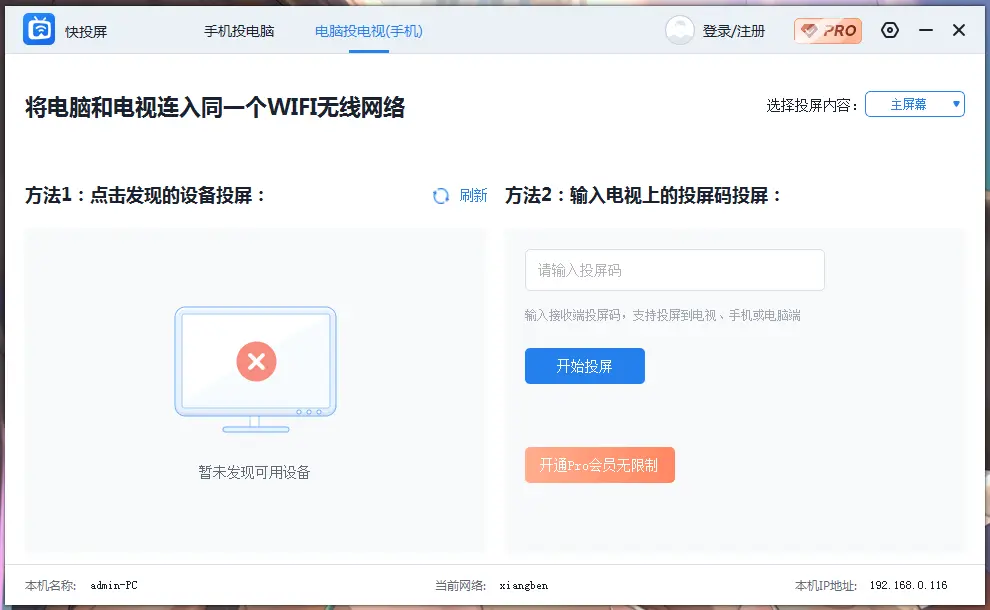Viewport: 990px width, 610px height.
Task: Click the heading 将电脑和电视连入同一个WIFI无线网络
Action: [x=215, y=107]
